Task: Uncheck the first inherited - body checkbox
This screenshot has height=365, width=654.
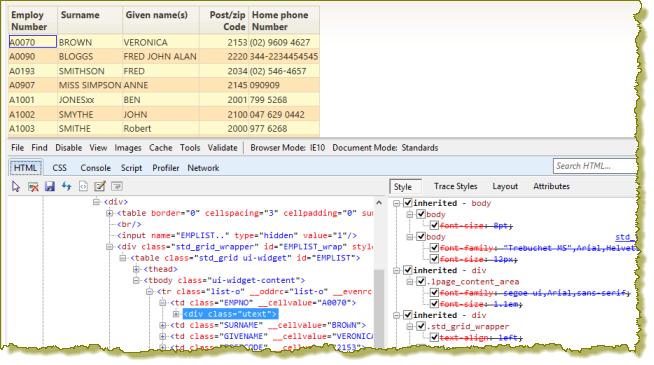Action: 408,203
